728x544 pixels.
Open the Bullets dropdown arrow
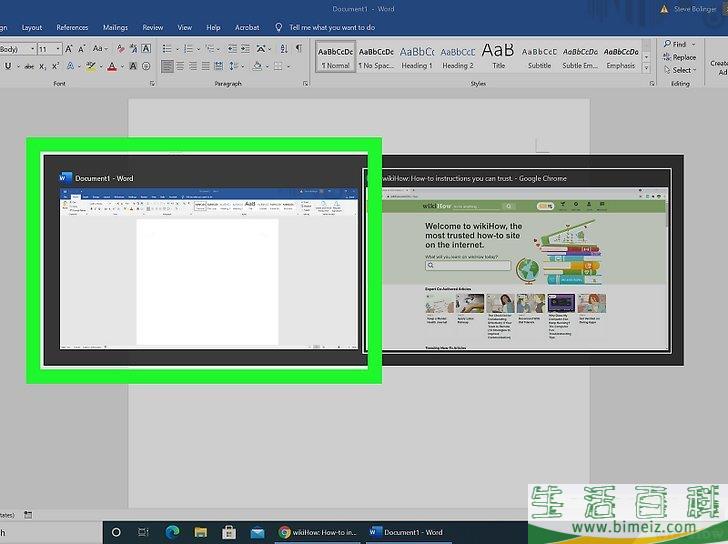point(177,49)
